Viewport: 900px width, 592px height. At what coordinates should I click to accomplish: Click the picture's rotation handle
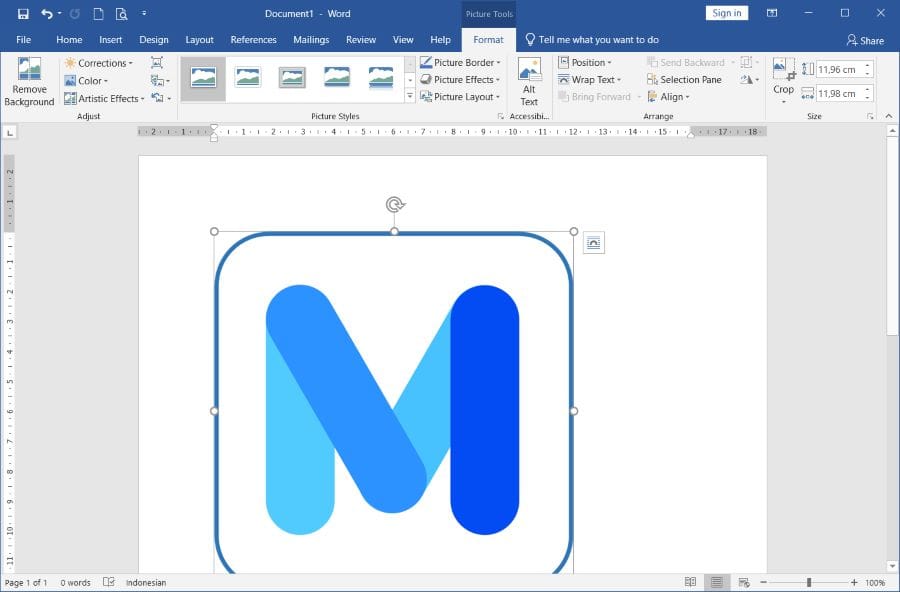click(394, 205)
